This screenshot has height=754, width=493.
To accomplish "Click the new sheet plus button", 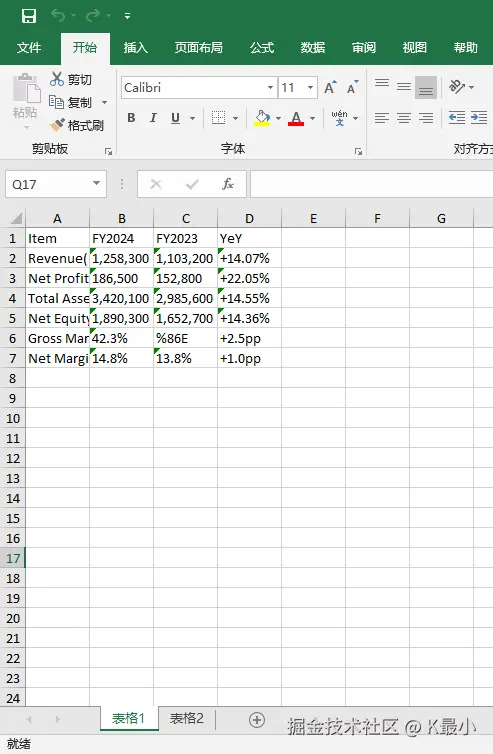I will point(257,720).
